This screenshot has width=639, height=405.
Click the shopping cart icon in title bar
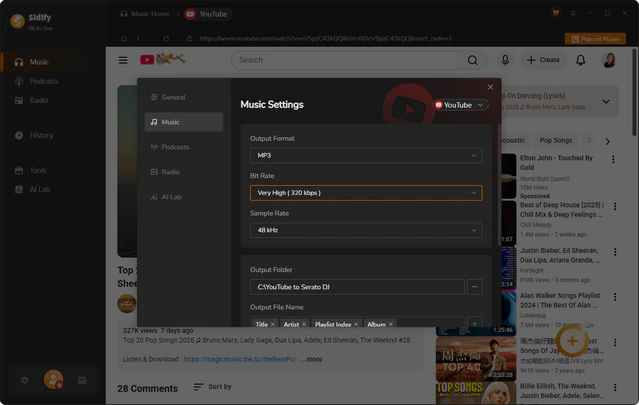555,13
